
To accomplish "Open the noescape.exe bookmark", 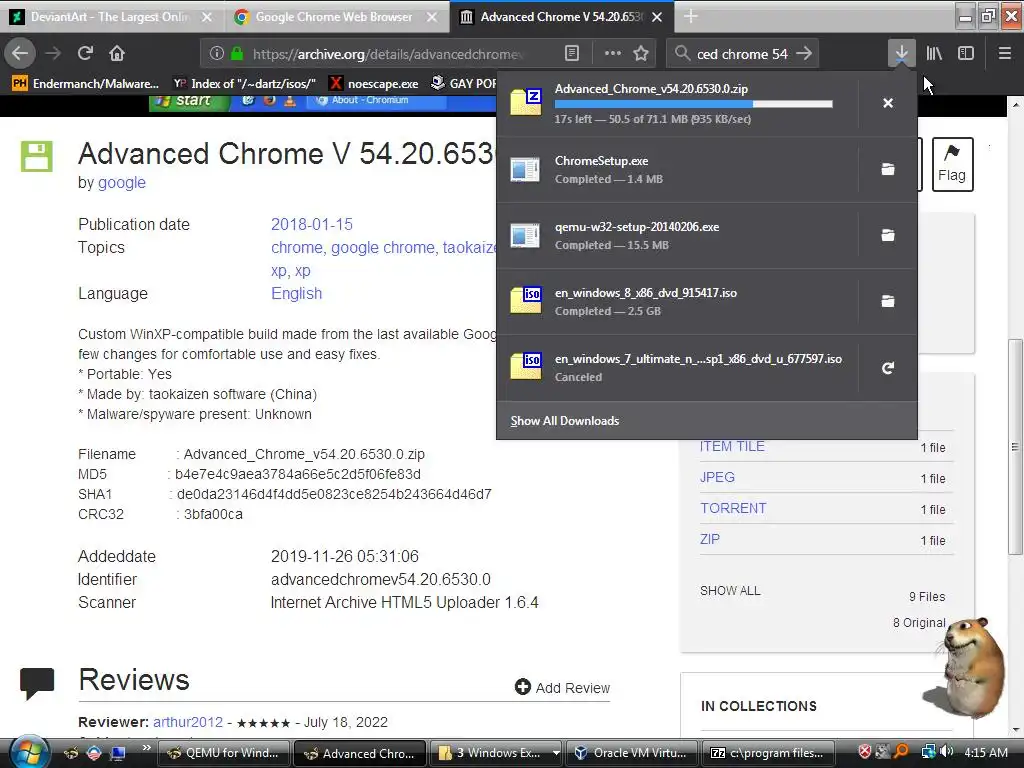I will [374, 83].
